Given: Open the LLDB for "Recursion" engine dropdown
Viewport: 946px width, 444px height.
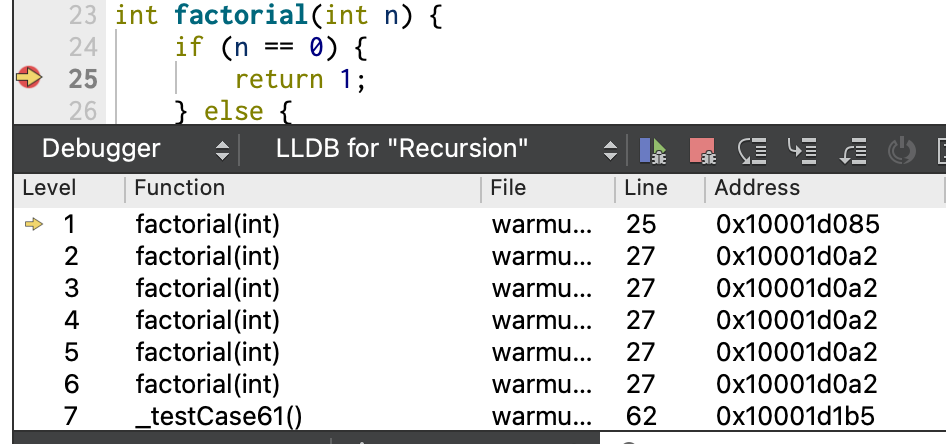Looking at the screenshot, I should point(445,149).
